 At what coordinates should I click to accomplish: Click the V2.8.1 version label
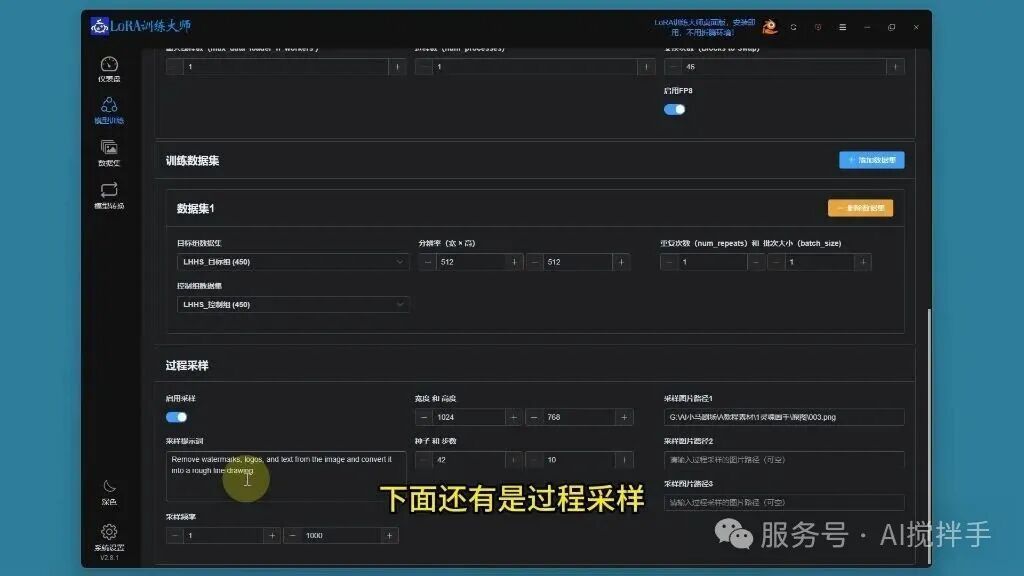click(x=109, y=558)
